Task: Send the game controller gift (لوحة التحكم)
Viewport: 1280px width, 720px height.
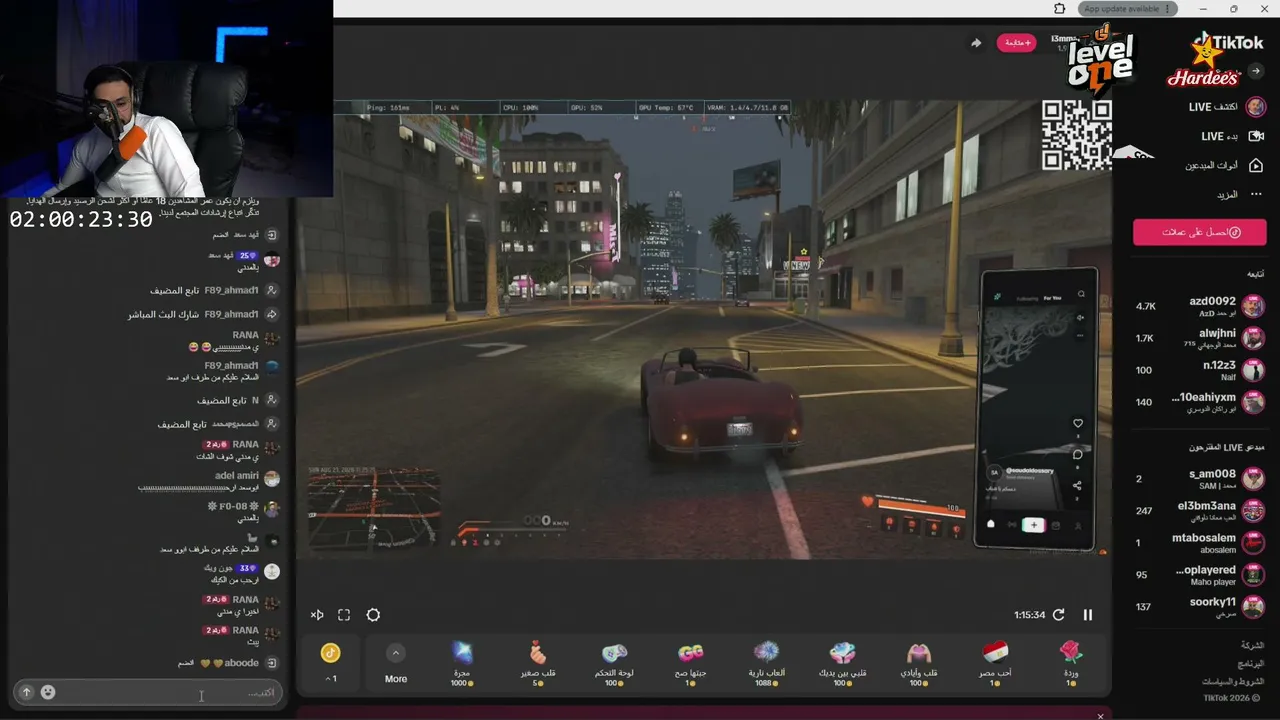Action: point(613,663)
